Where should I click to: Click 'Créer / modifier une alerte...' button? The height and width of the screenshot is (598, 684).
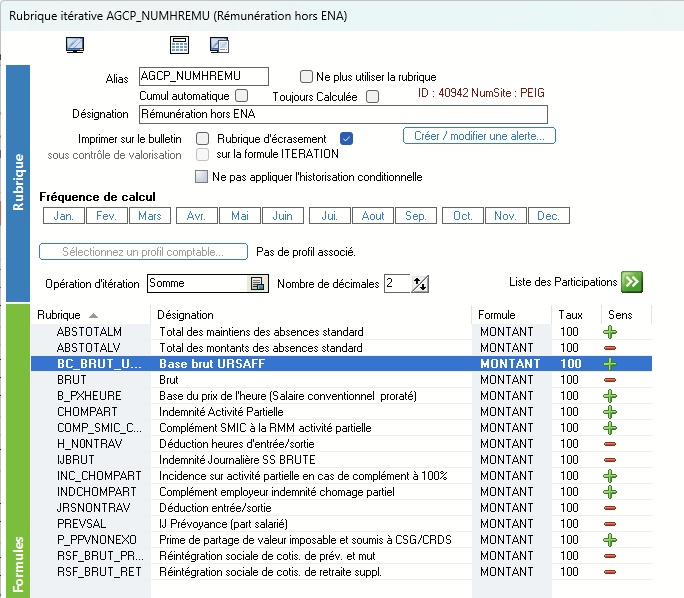point(479,136)
